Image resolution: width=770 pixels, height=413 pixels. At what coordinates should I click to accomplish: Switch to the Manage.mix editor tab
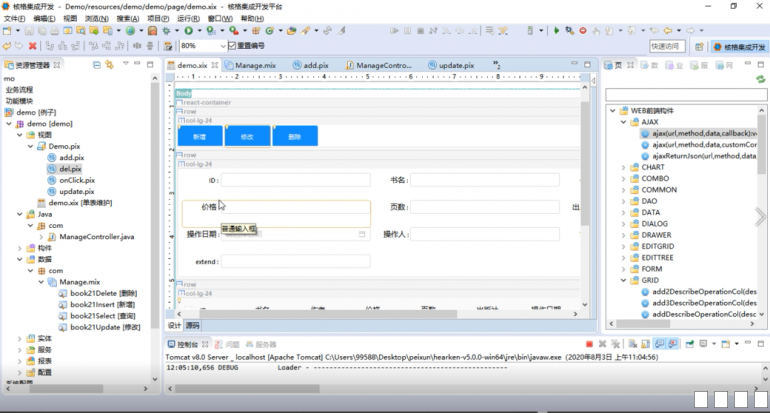click(255, 65)
